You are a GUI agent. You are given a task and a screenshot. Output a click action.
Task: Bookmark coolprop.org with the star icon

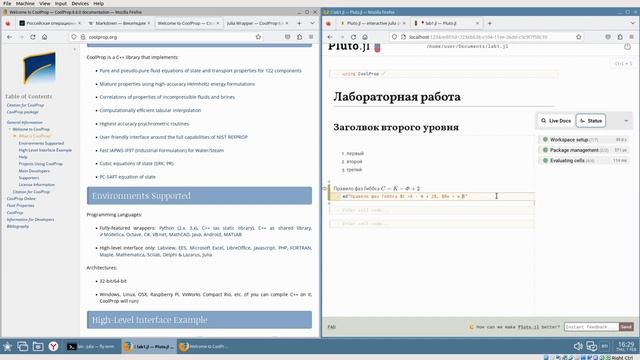[x=258, y=37]
